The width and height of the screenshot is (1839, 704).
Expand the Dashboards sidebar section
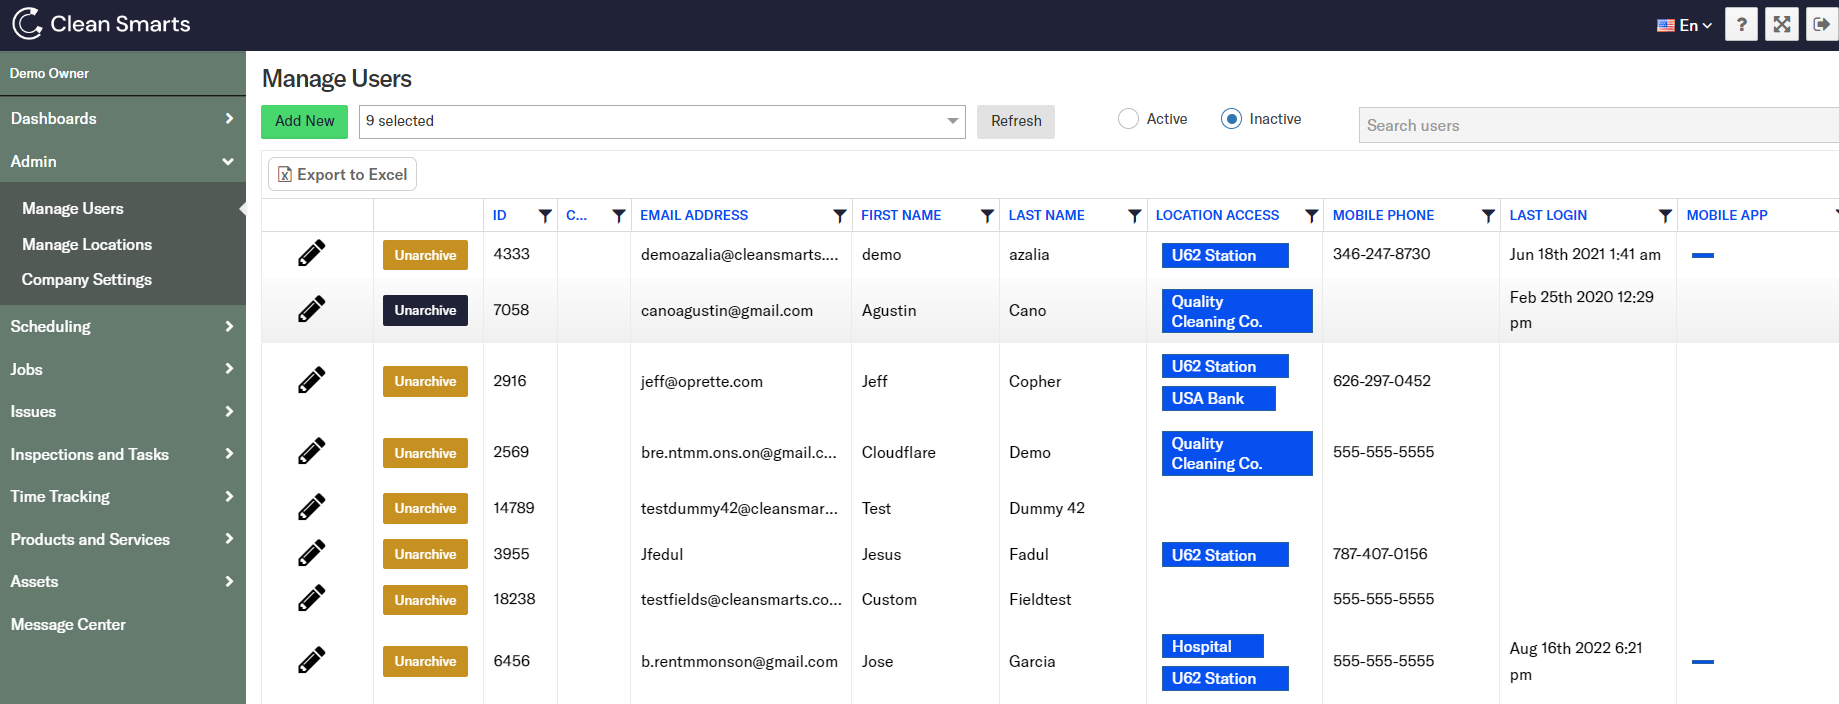tap(122, 119)
